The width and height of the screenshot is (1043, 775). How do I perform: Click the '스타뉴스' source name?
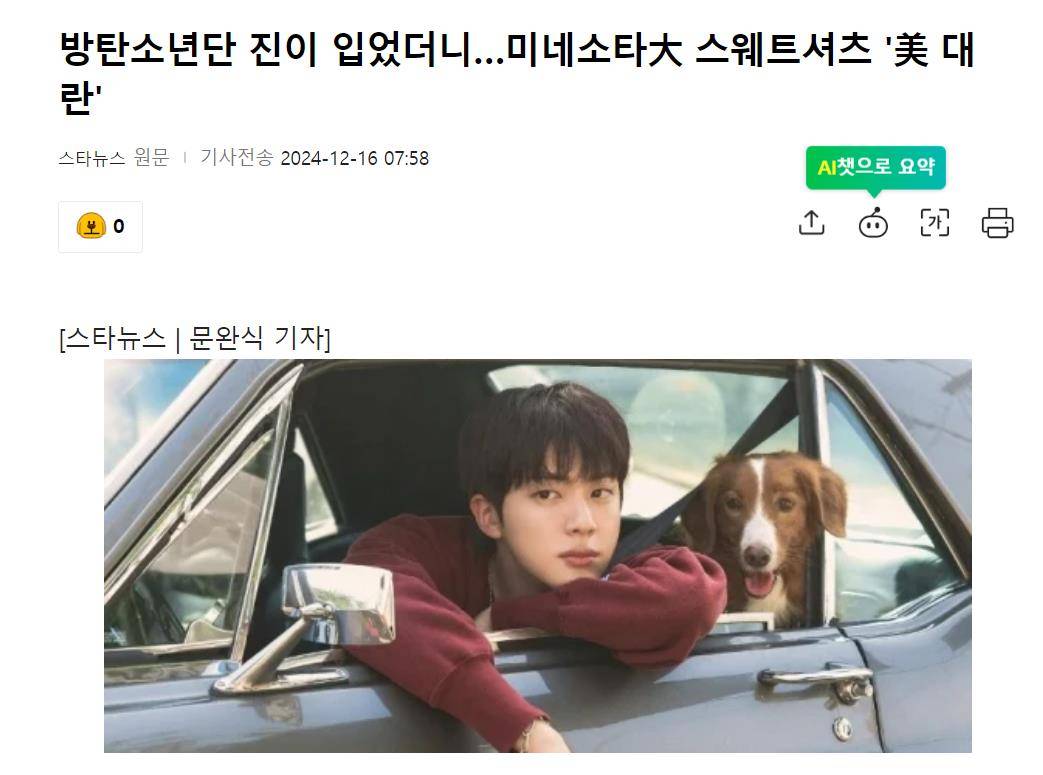[x=92, y=158]
